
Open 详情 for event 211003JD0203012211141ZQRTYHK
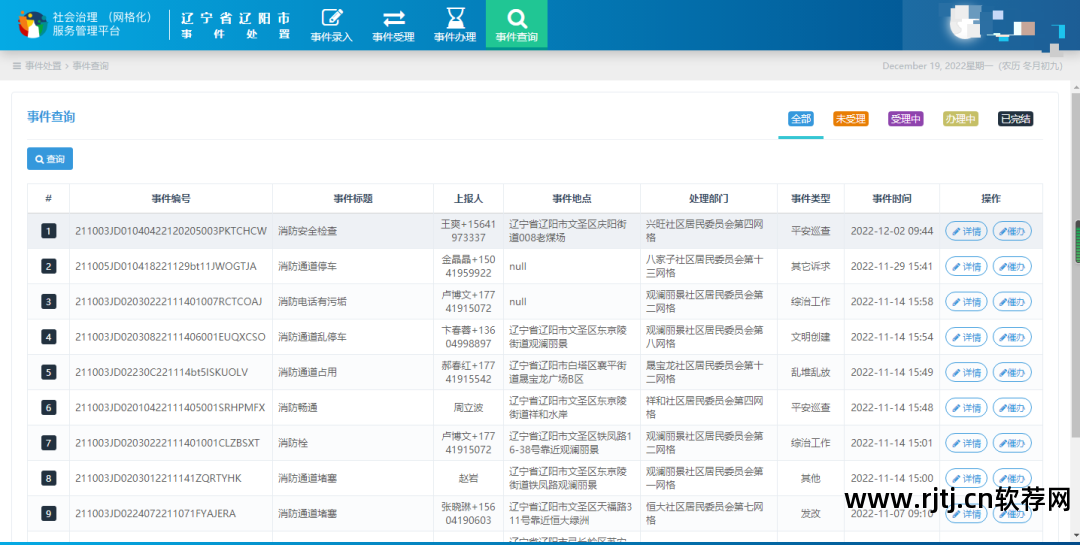pyautogui.click(x=966, y=478)
